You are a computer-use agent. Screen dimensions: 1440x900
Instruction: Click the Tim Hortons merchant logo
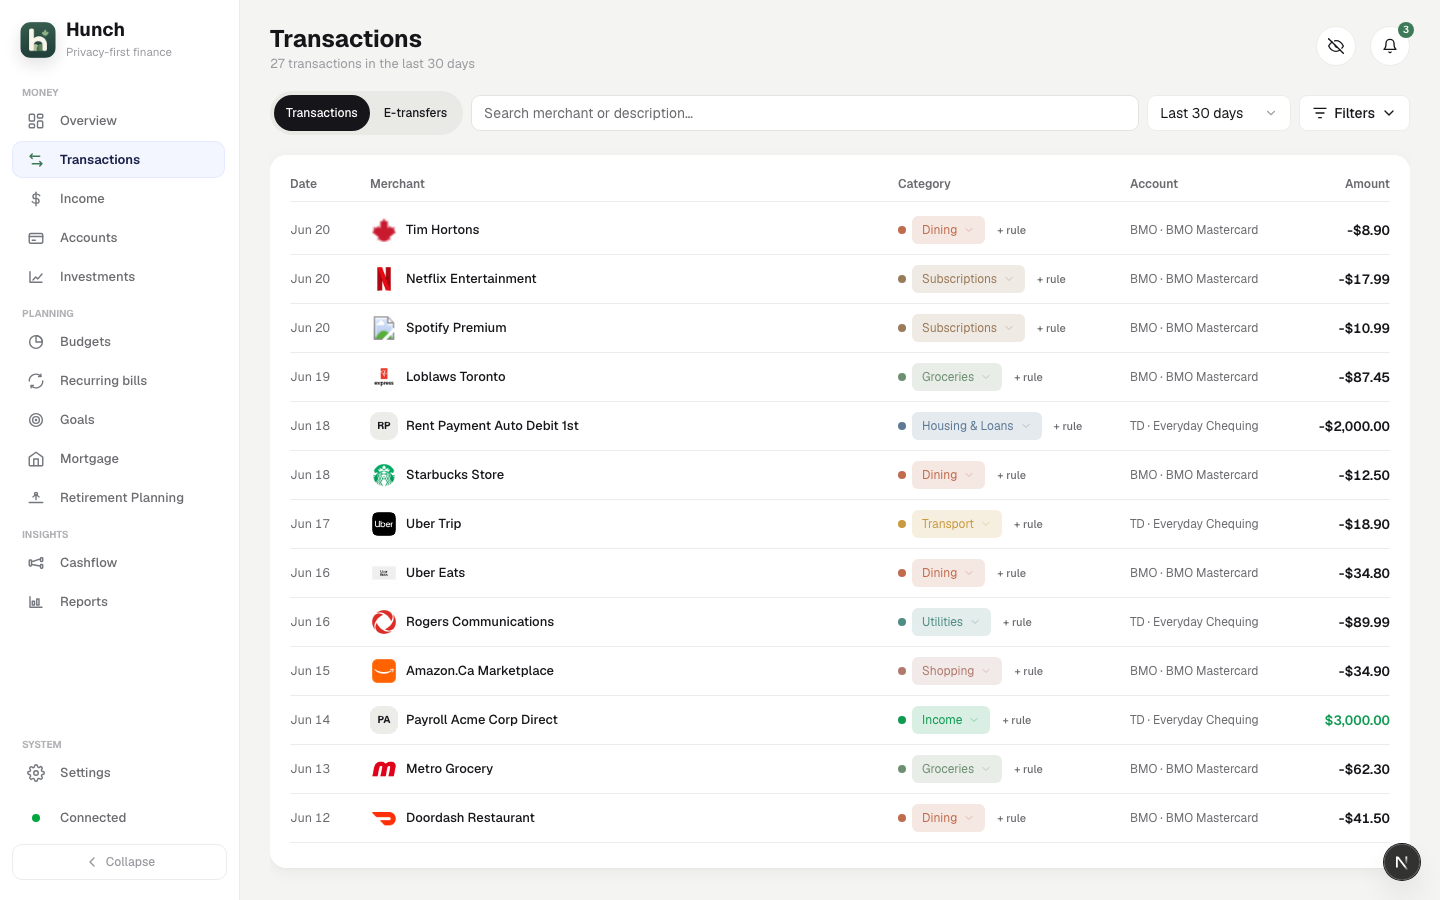[384, 230]
